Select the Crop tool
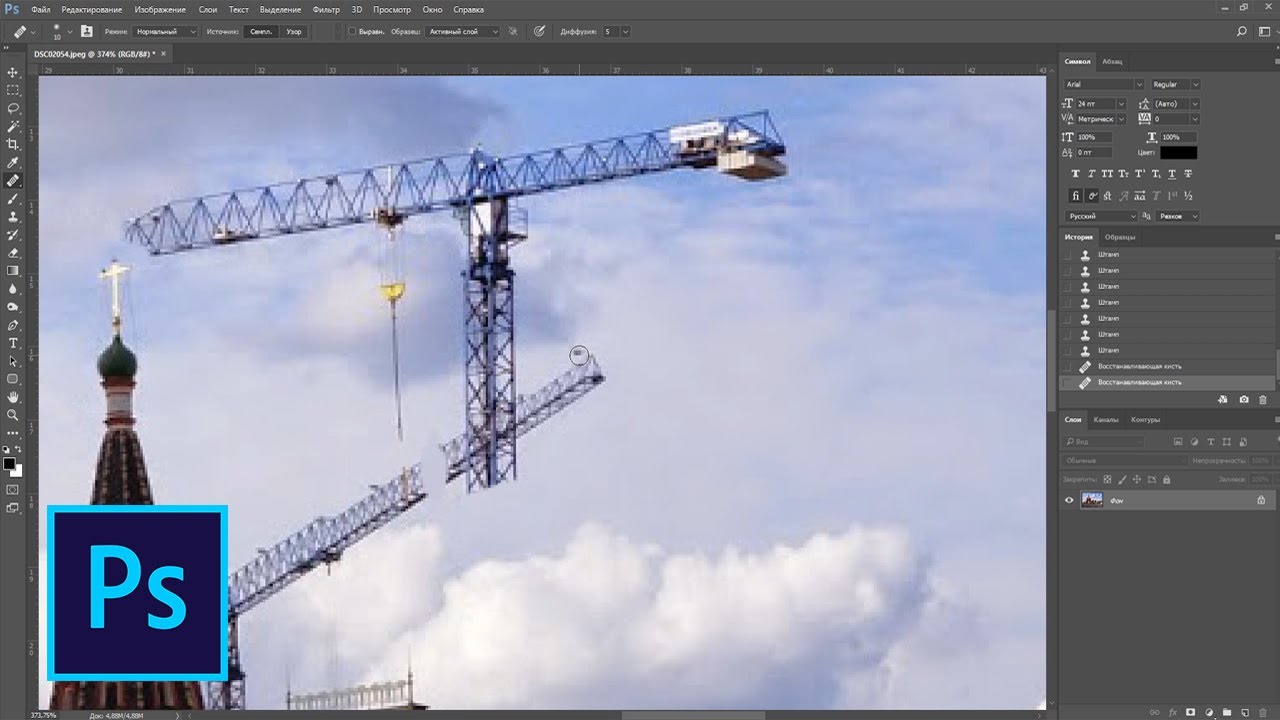This screenshot has width=1280, height=720. [13, 145]
